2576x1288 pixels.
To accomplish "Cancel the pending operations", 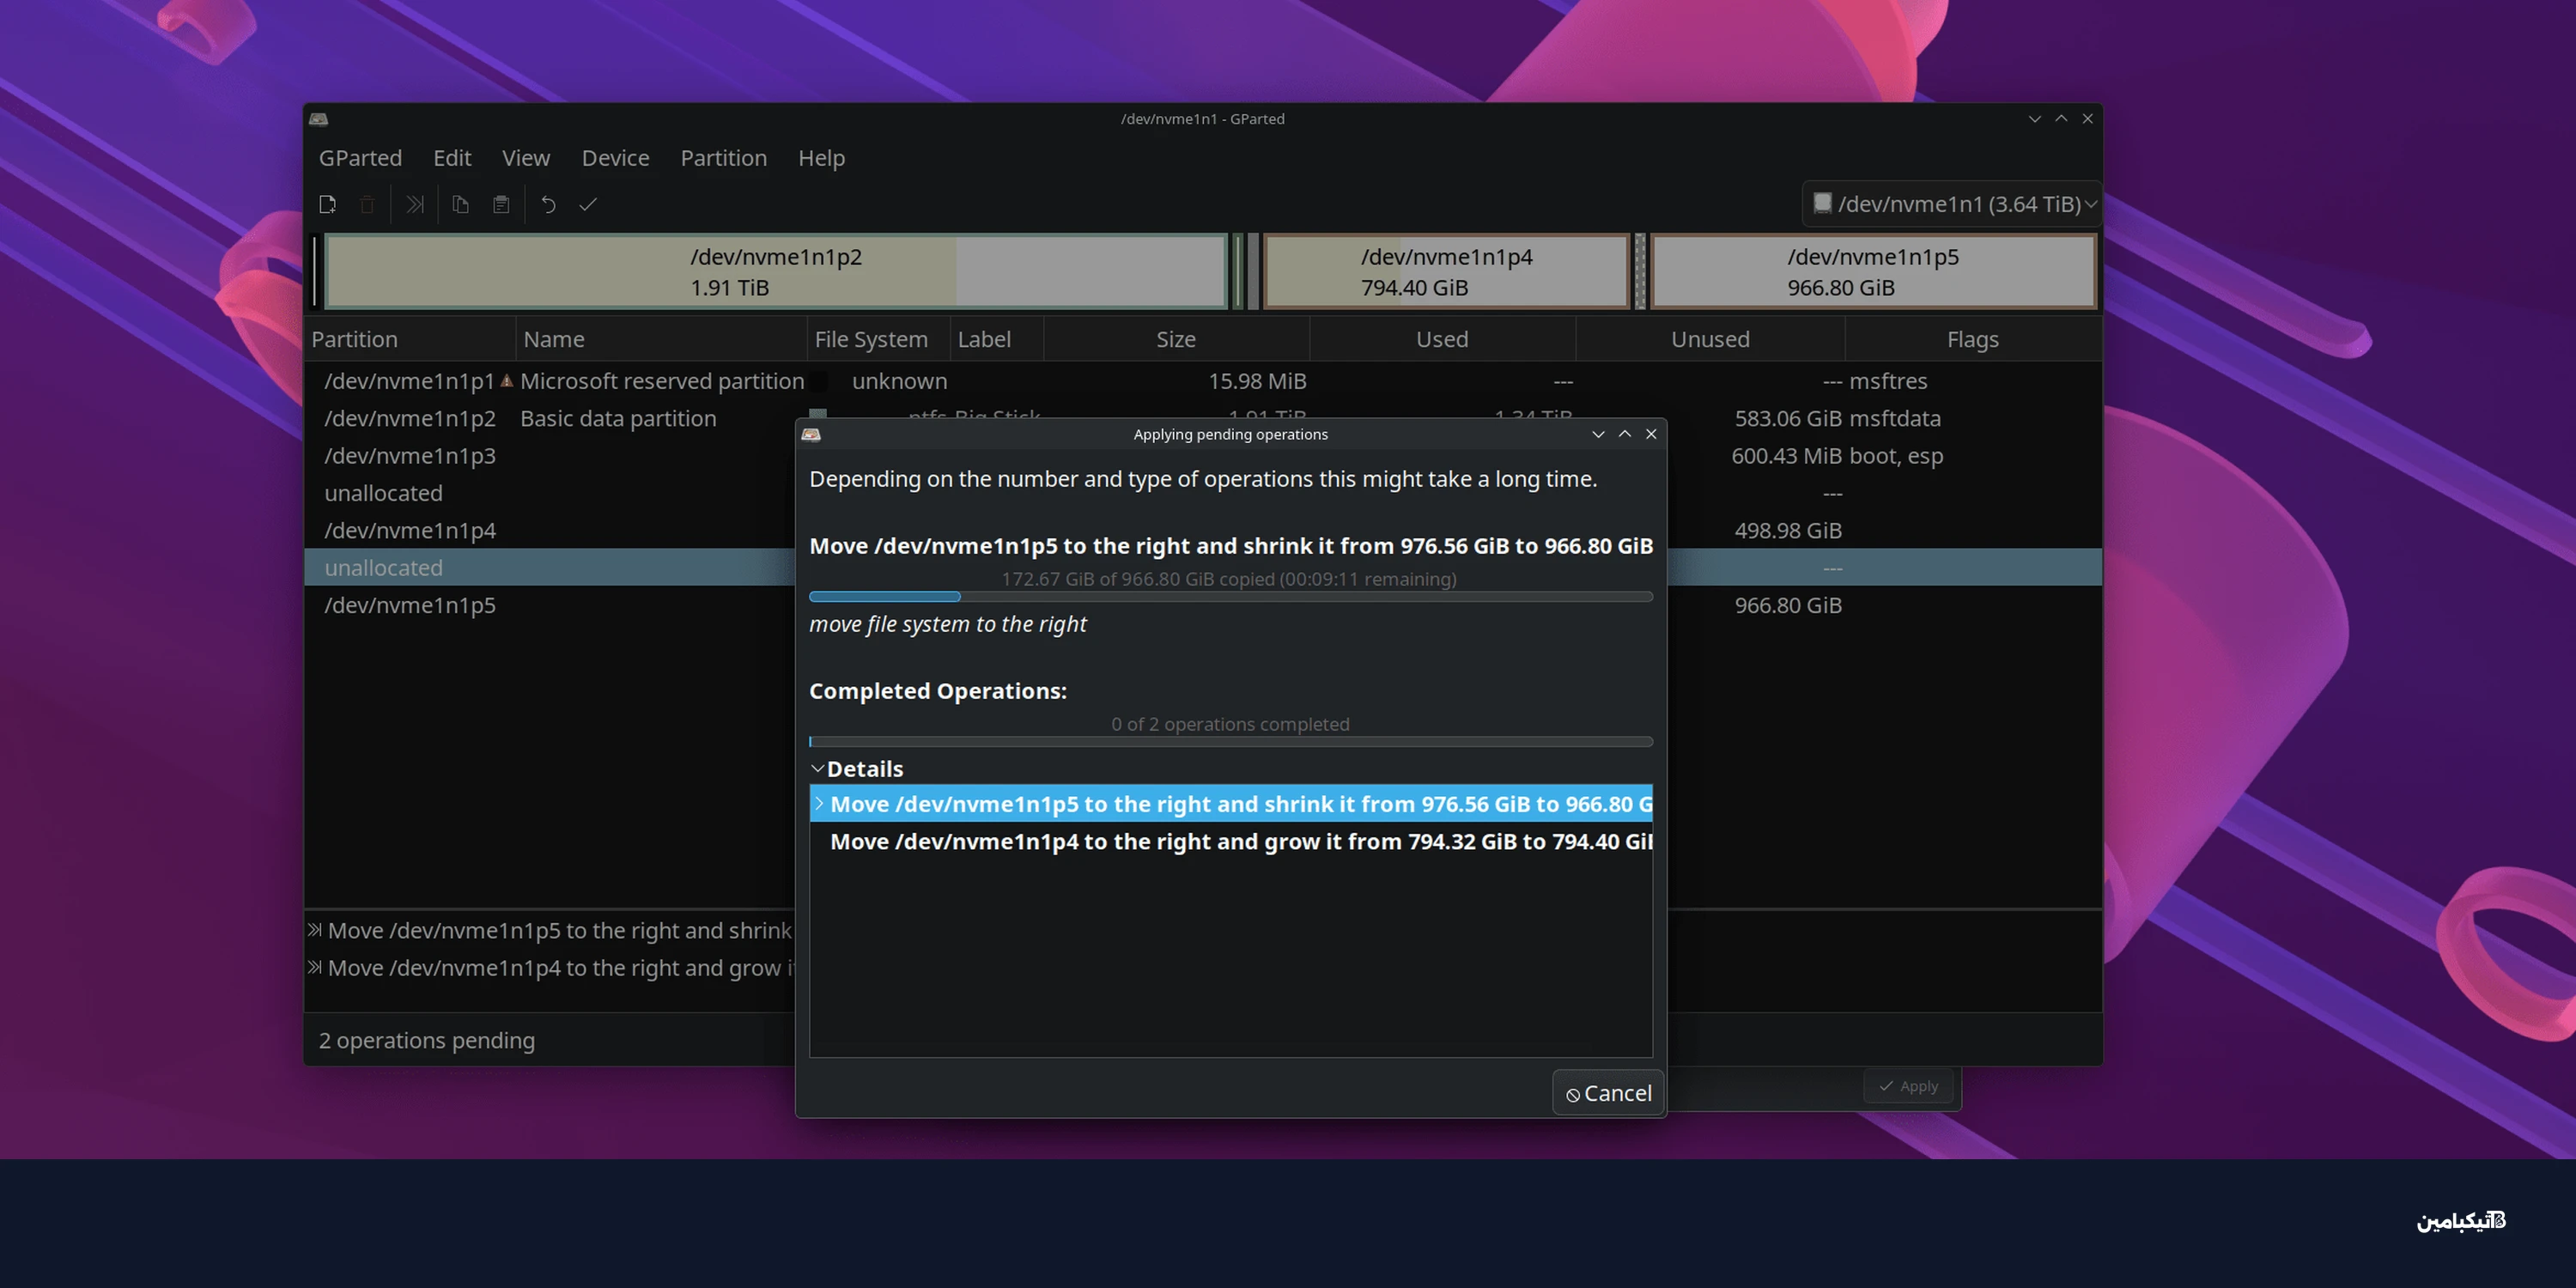I will click(1608, 1093).
